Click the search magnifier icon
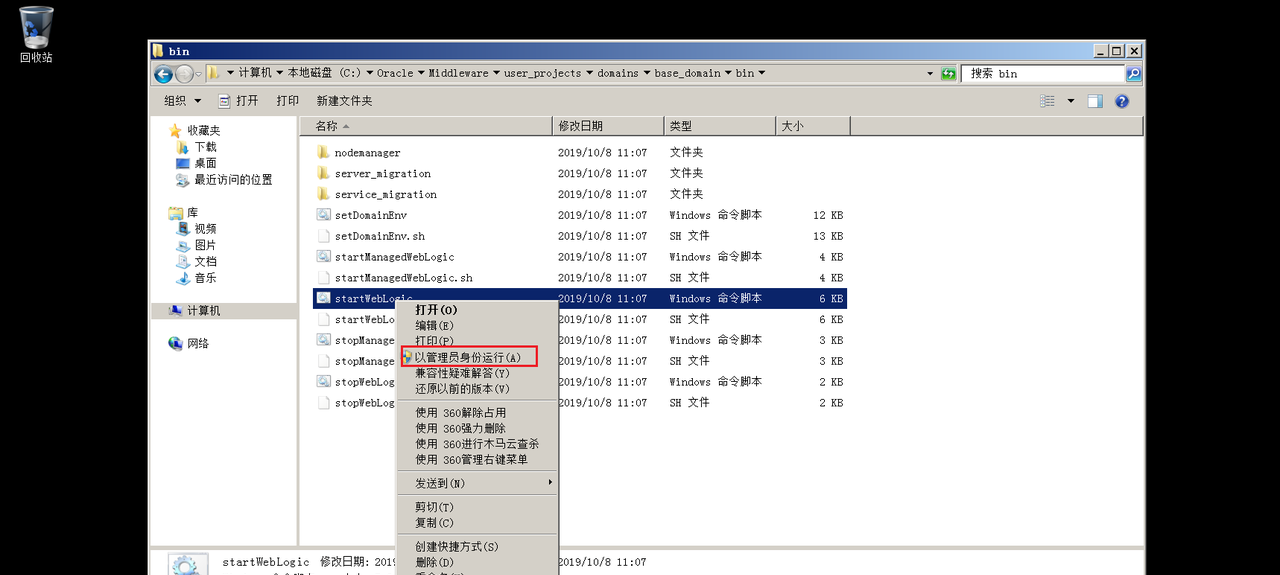Viewport: 1280px width, 575px height. click(x=1134, y=74)
